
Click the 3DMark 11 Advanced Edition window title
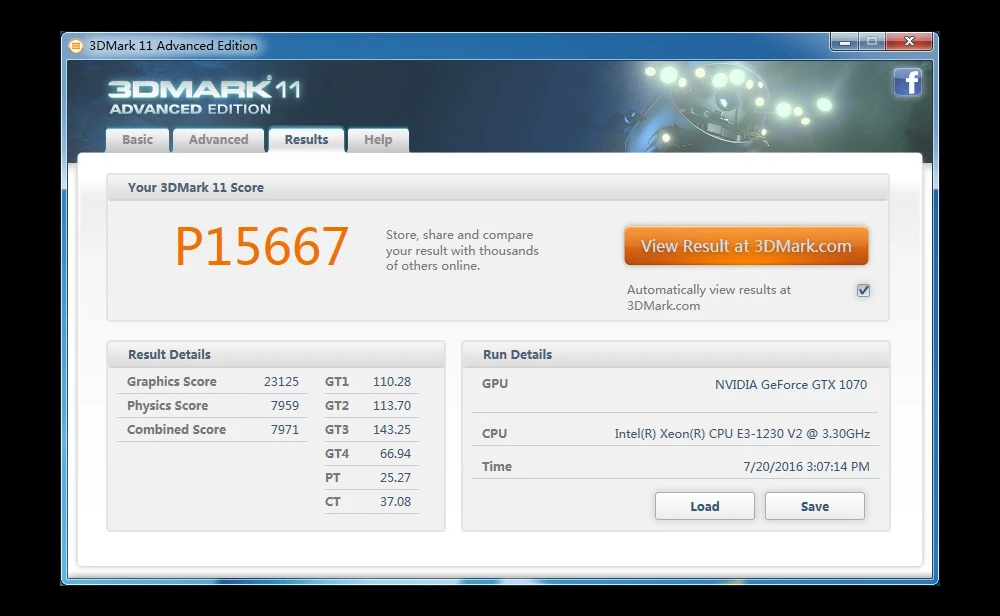click(173, 46)
